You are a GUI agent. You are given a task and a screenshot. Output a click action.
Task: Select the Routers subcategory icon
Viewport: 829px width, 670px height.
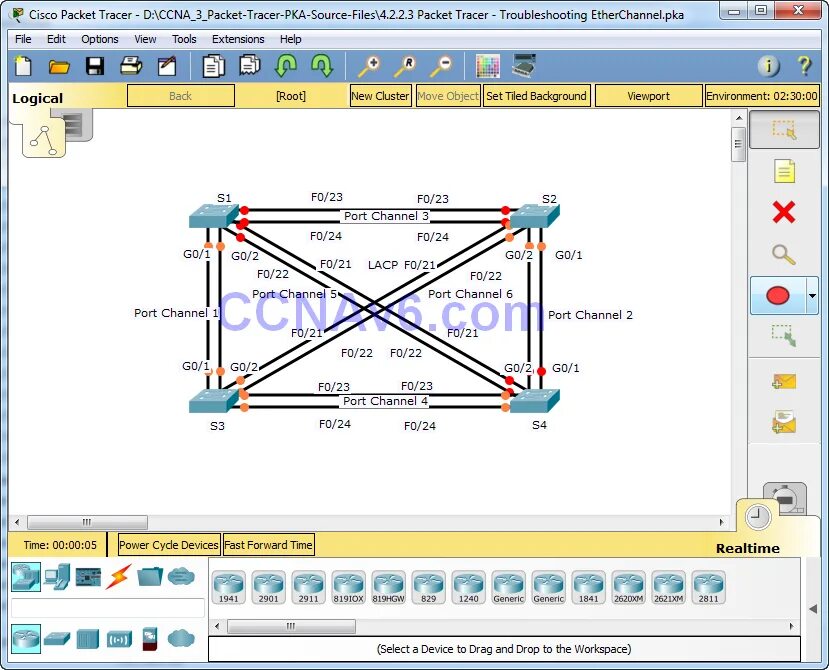[26, 638]
